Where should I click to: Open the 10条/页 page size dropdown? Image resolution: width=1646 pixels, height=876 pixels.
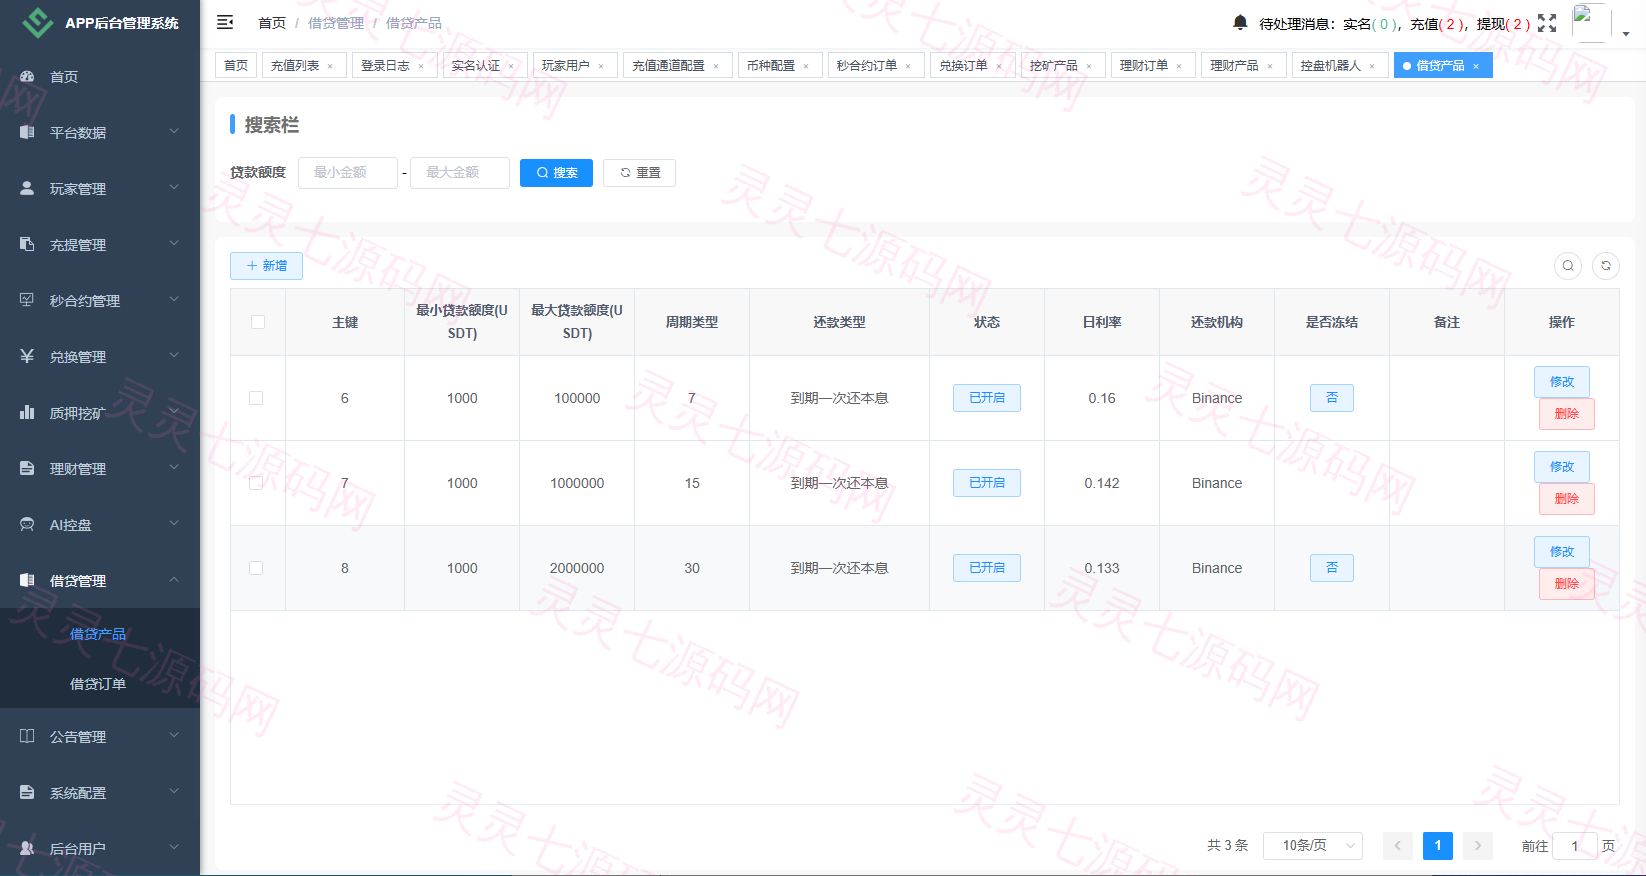(1313, 845)
